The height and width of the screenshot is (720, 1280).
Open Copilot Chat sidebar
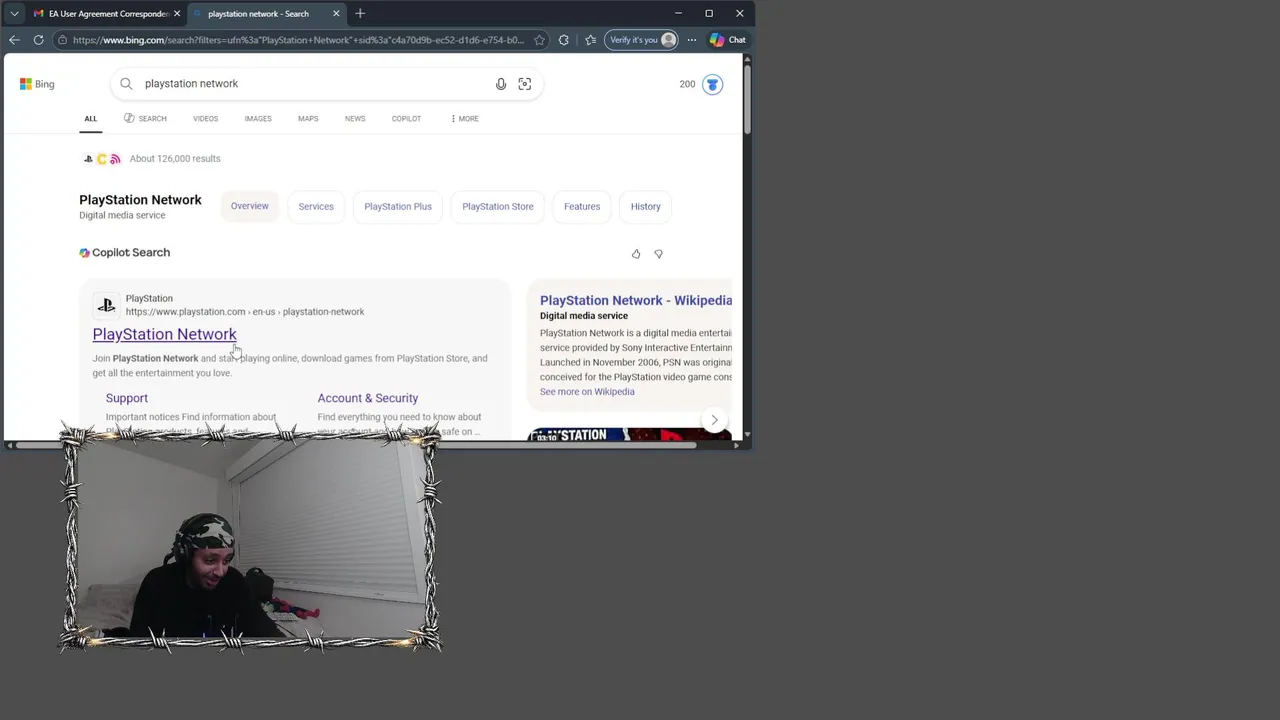pos(728,40)
